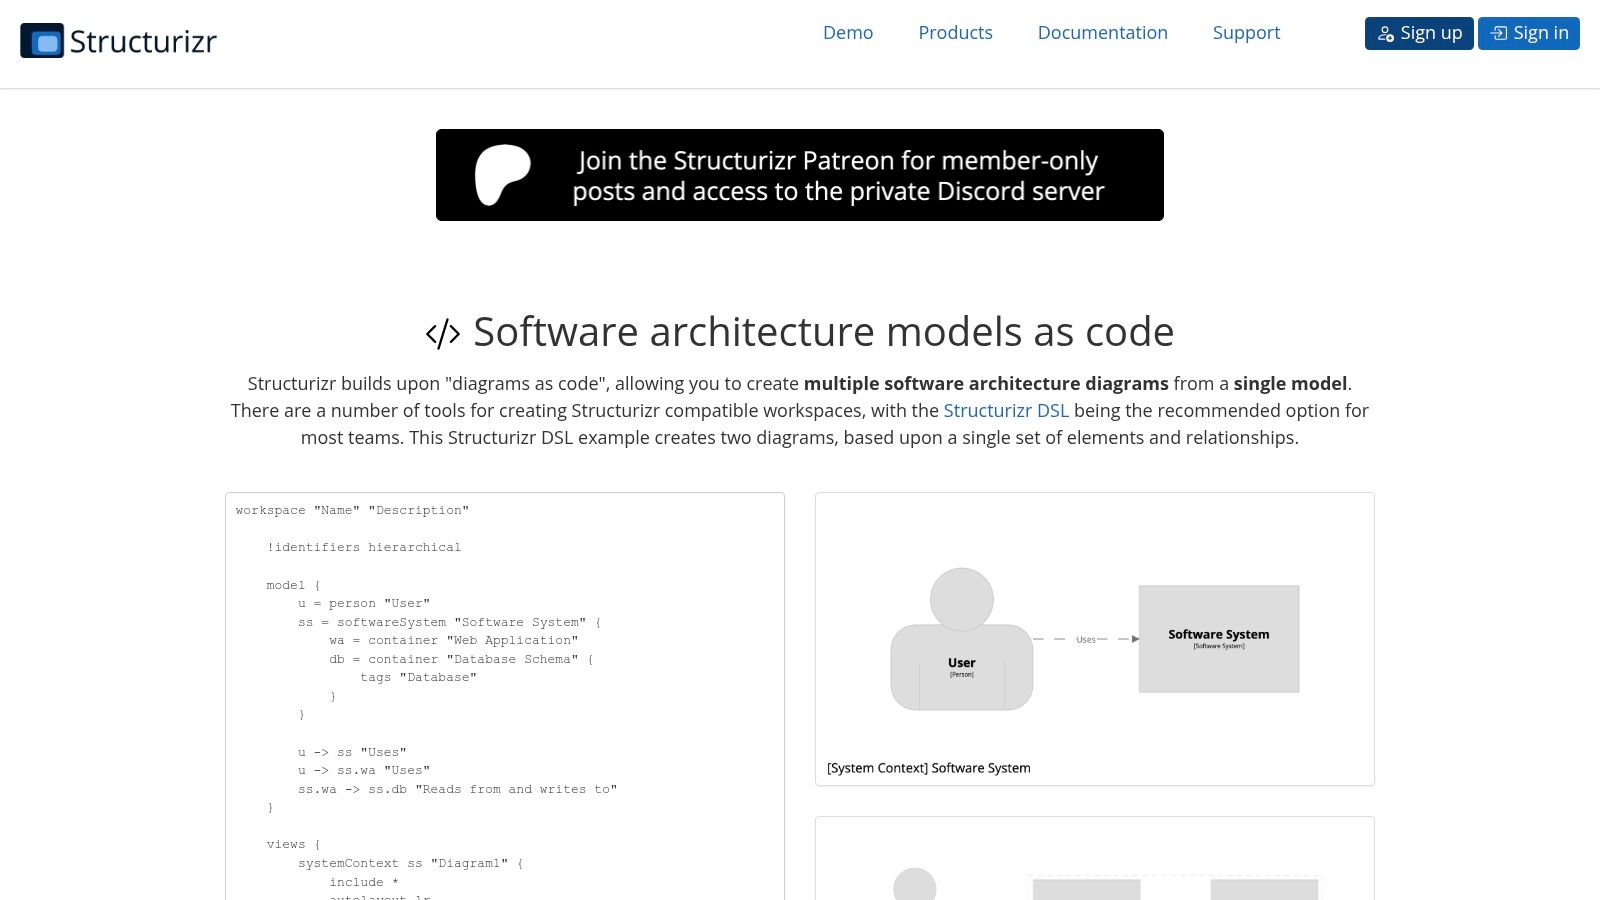Screen dimensions: 1600x900
Task: Click the person icon in Sign up
Action: point(1386,34)
